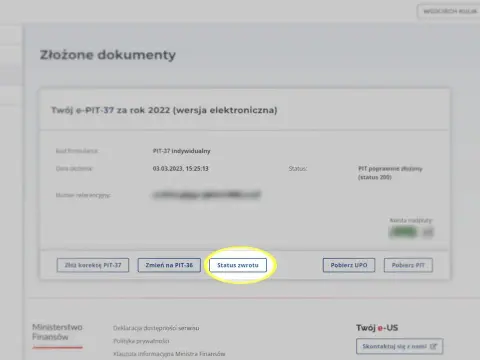The width and height of the screenshot is (480, 360).
Task: Click Złóż korektę PIT-37 button
Action: [x=93, y=265]
